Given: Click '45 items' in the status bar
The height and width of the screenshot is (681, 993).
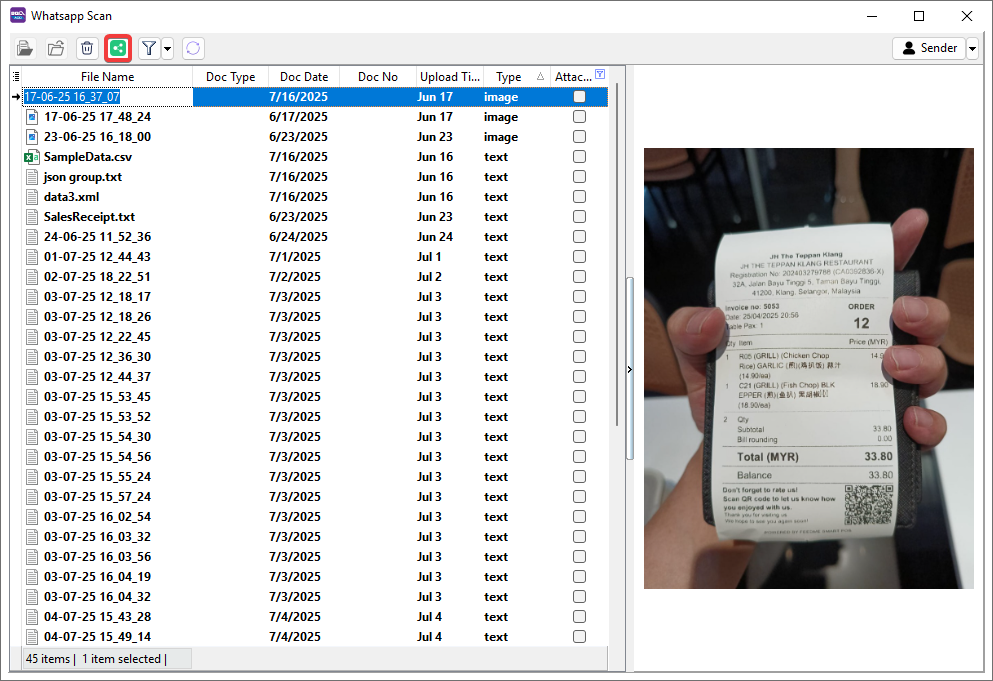Looking at the screenshot, I should (47, 659).
